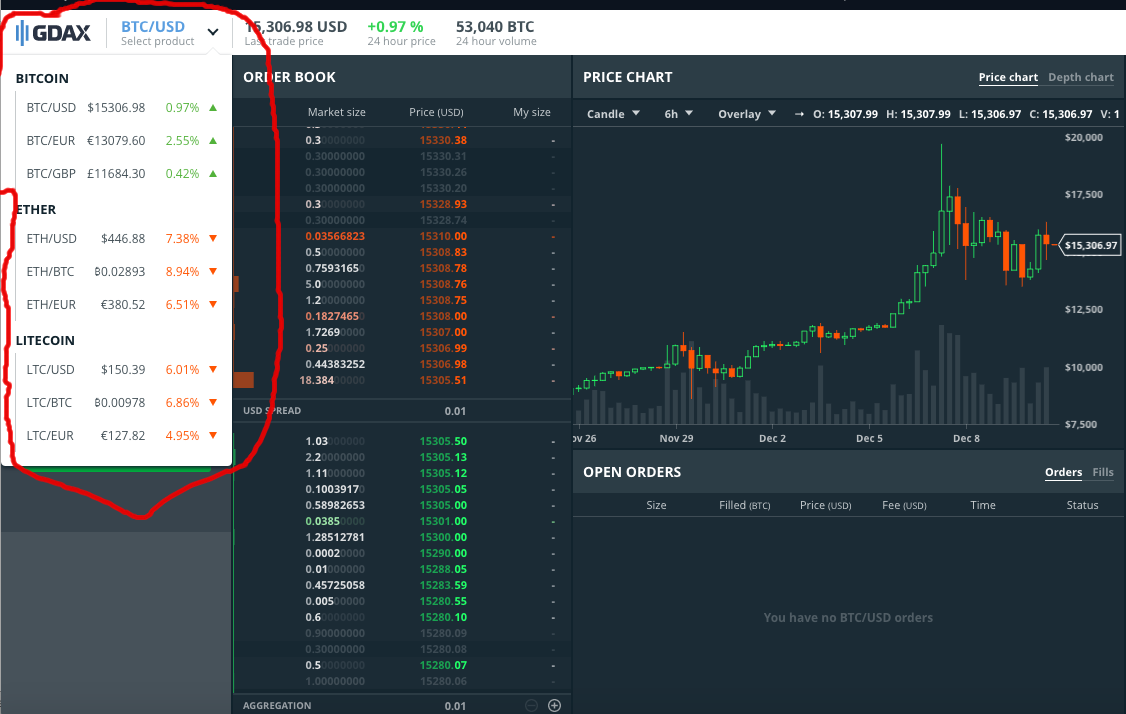The width and height of the screenshot is (1126, 714).
Task: Click the Time column header in Open Orders
Action: pos(982,506)
